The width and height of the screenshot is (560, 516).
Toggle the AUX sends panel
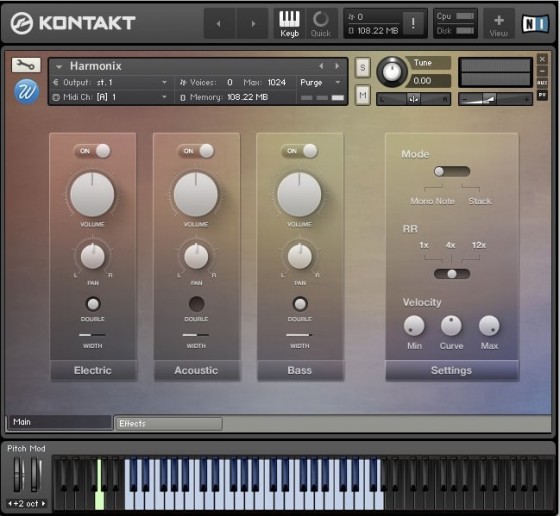(542, 83)
